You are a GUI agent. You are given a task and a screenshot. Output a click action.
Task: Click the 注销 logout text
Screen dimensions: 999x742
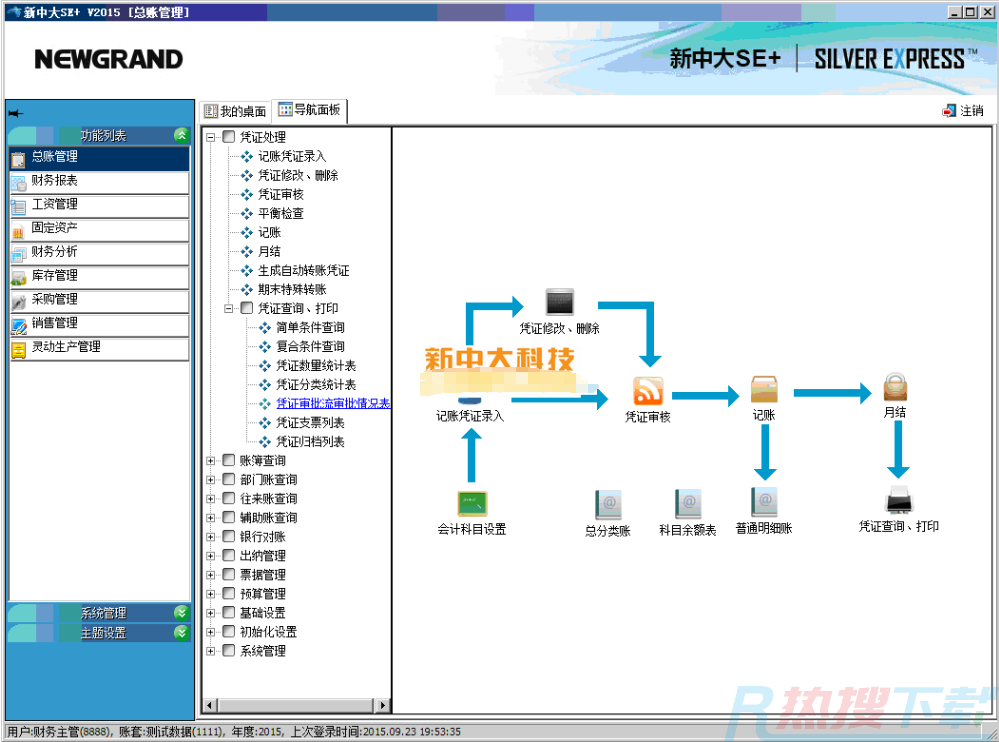click(x=972, y=111)
